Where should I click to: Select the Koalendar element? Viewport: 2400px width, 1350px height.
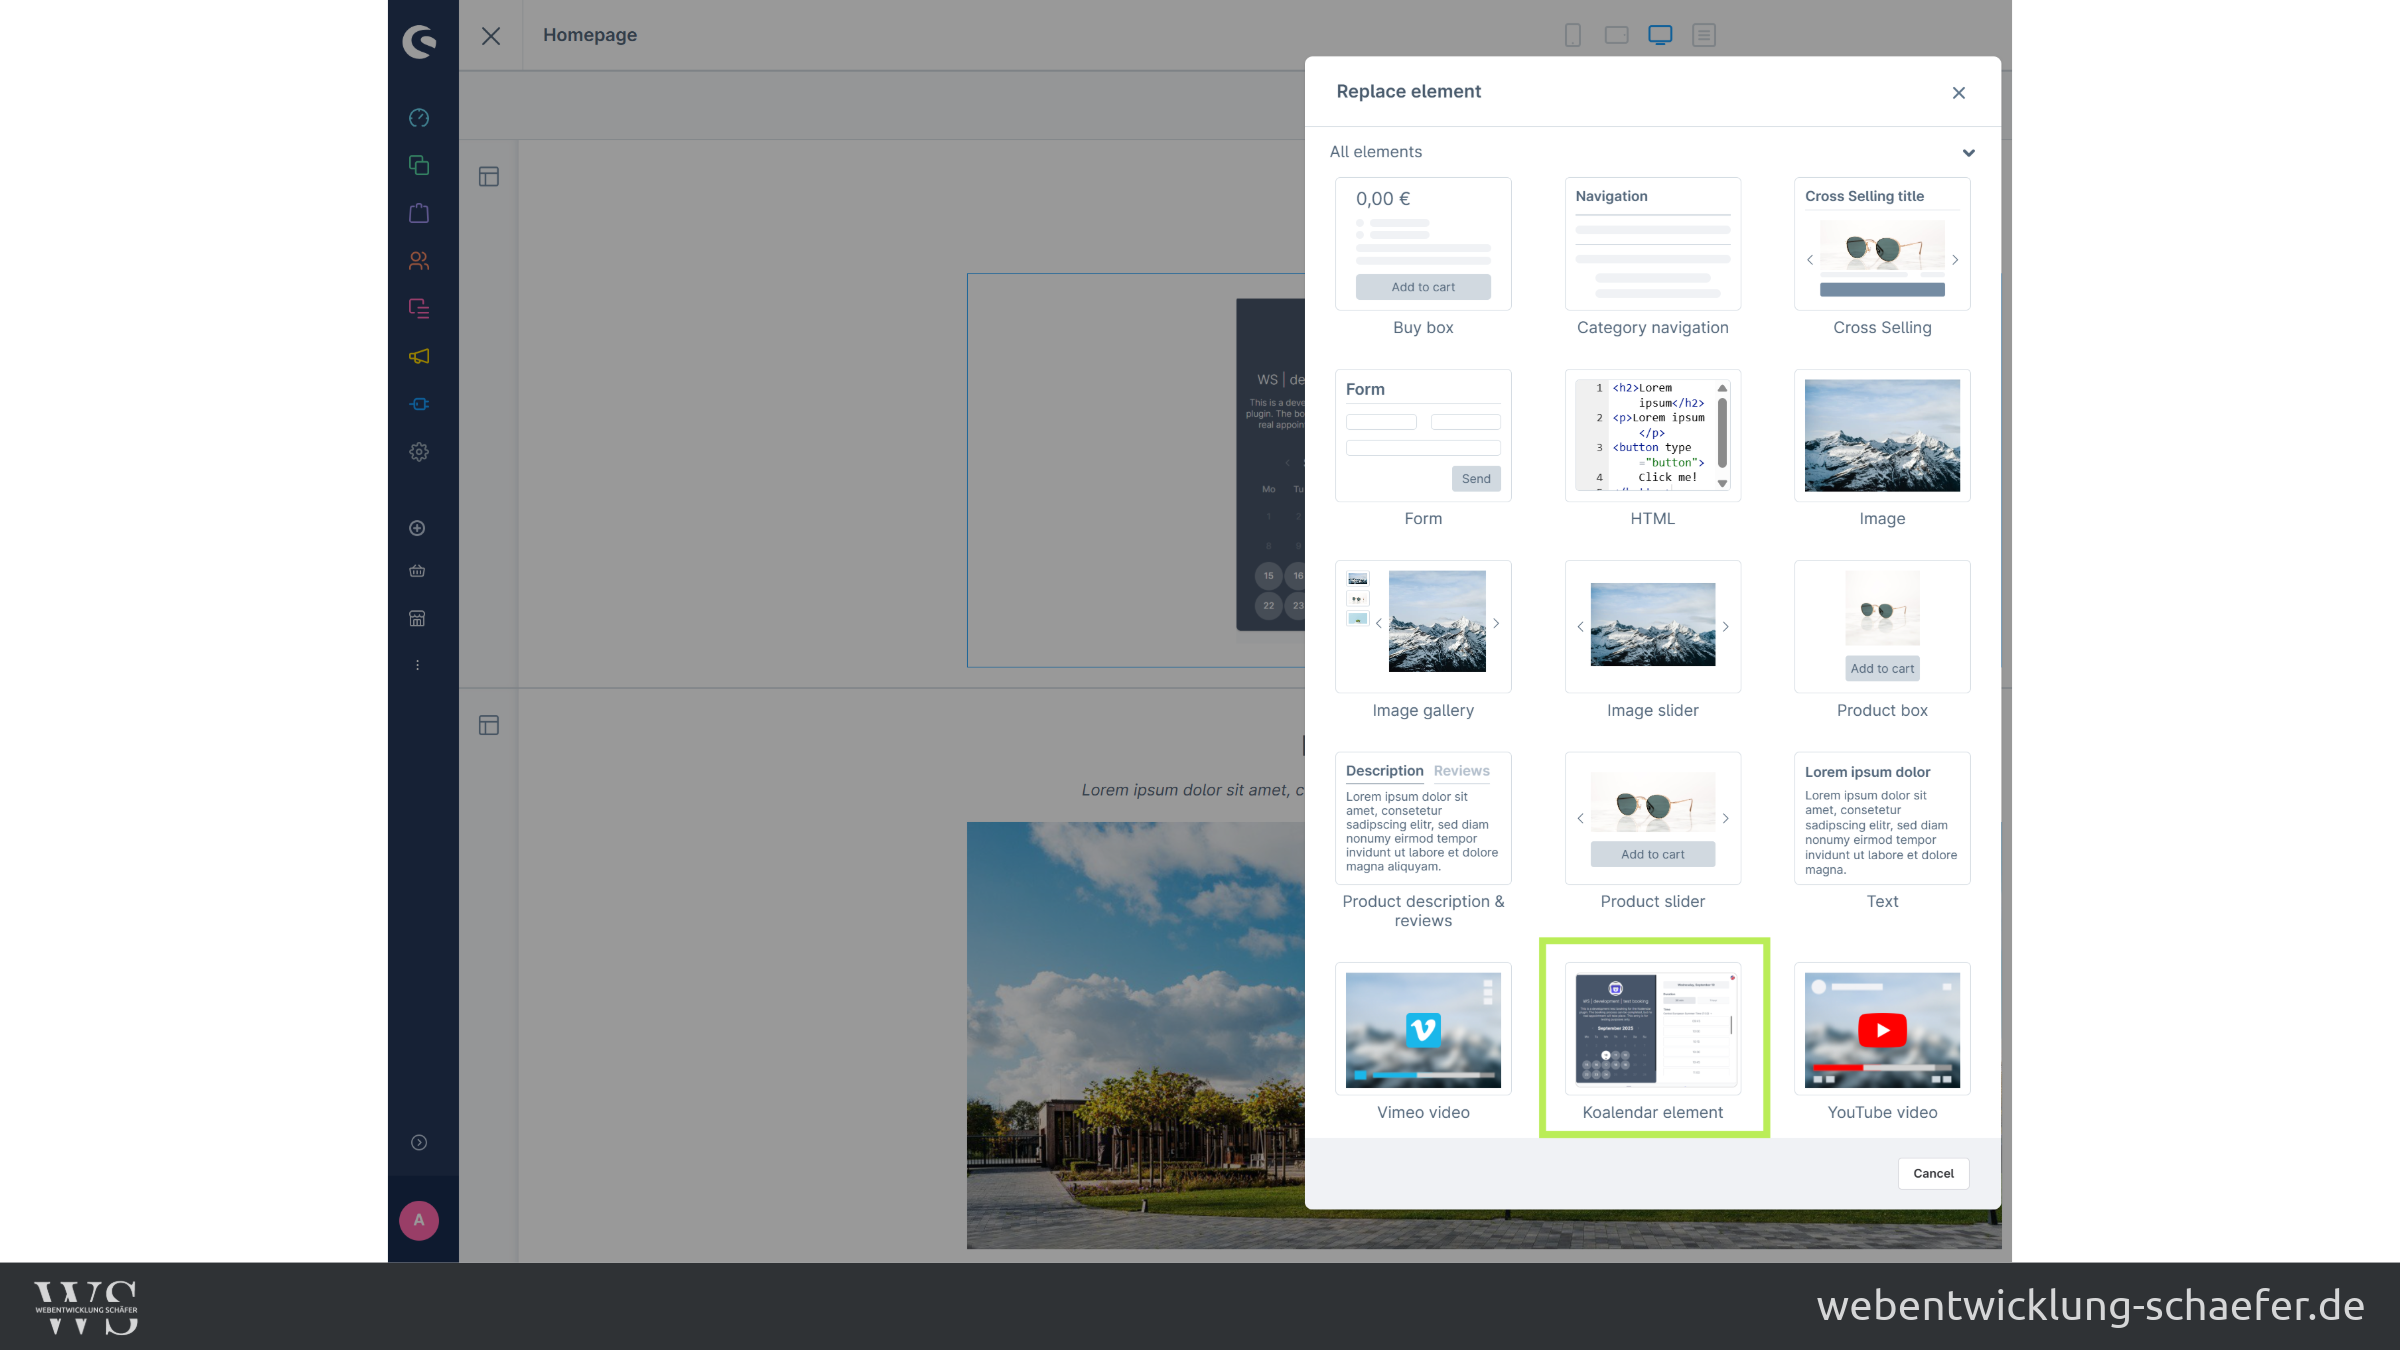pos(1652,1030)
